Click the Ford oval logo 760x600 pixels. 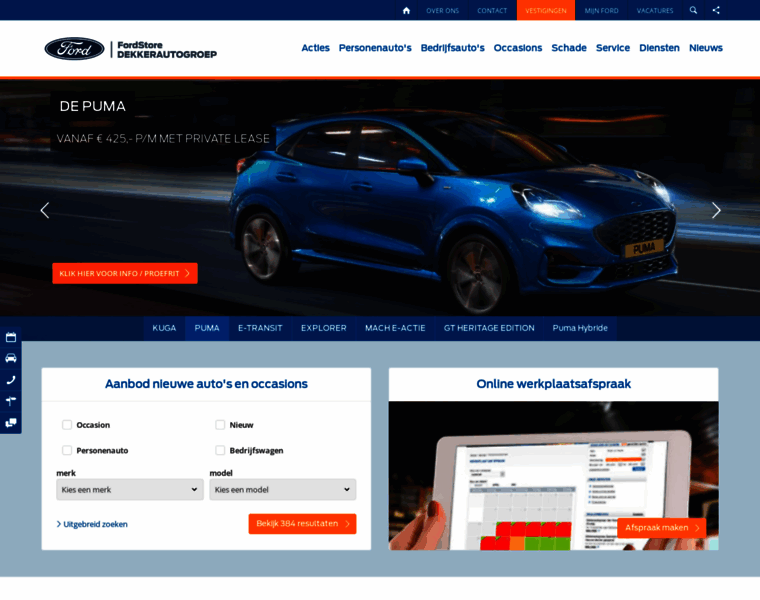tap(74, 48)
